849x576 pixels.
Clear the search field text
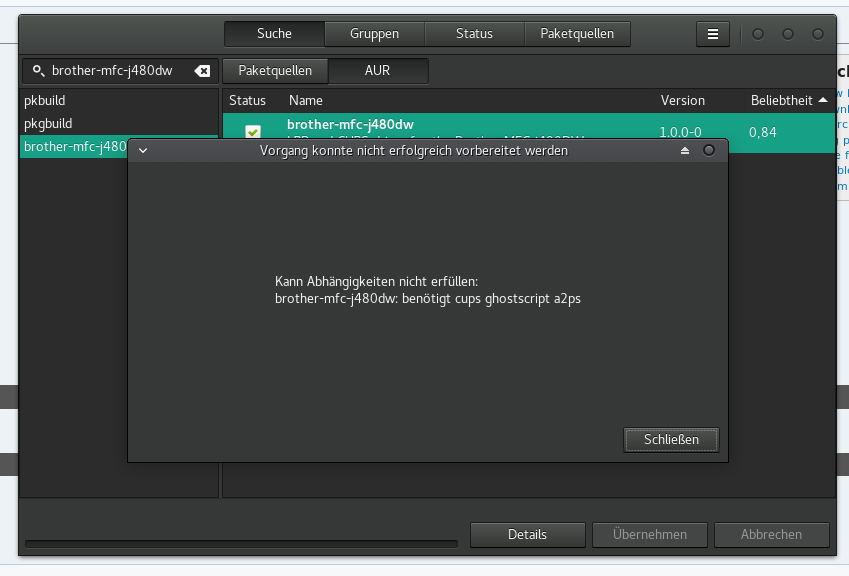202,71
